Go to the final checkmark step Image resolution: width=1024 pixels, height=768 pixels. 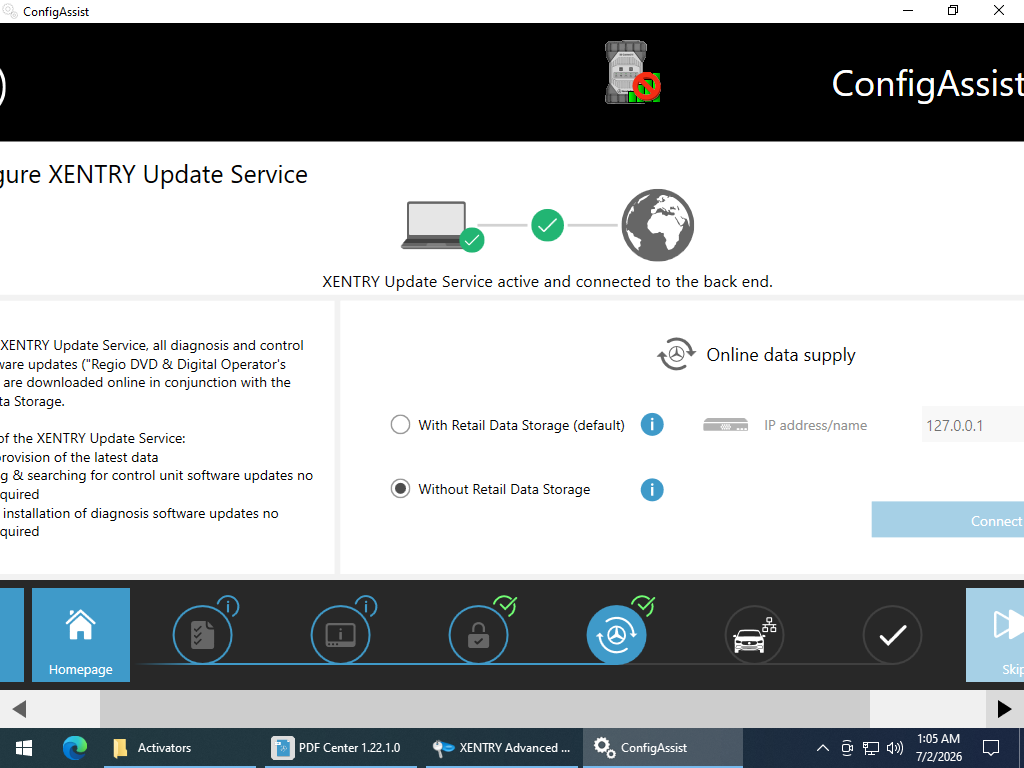point(892,635)
